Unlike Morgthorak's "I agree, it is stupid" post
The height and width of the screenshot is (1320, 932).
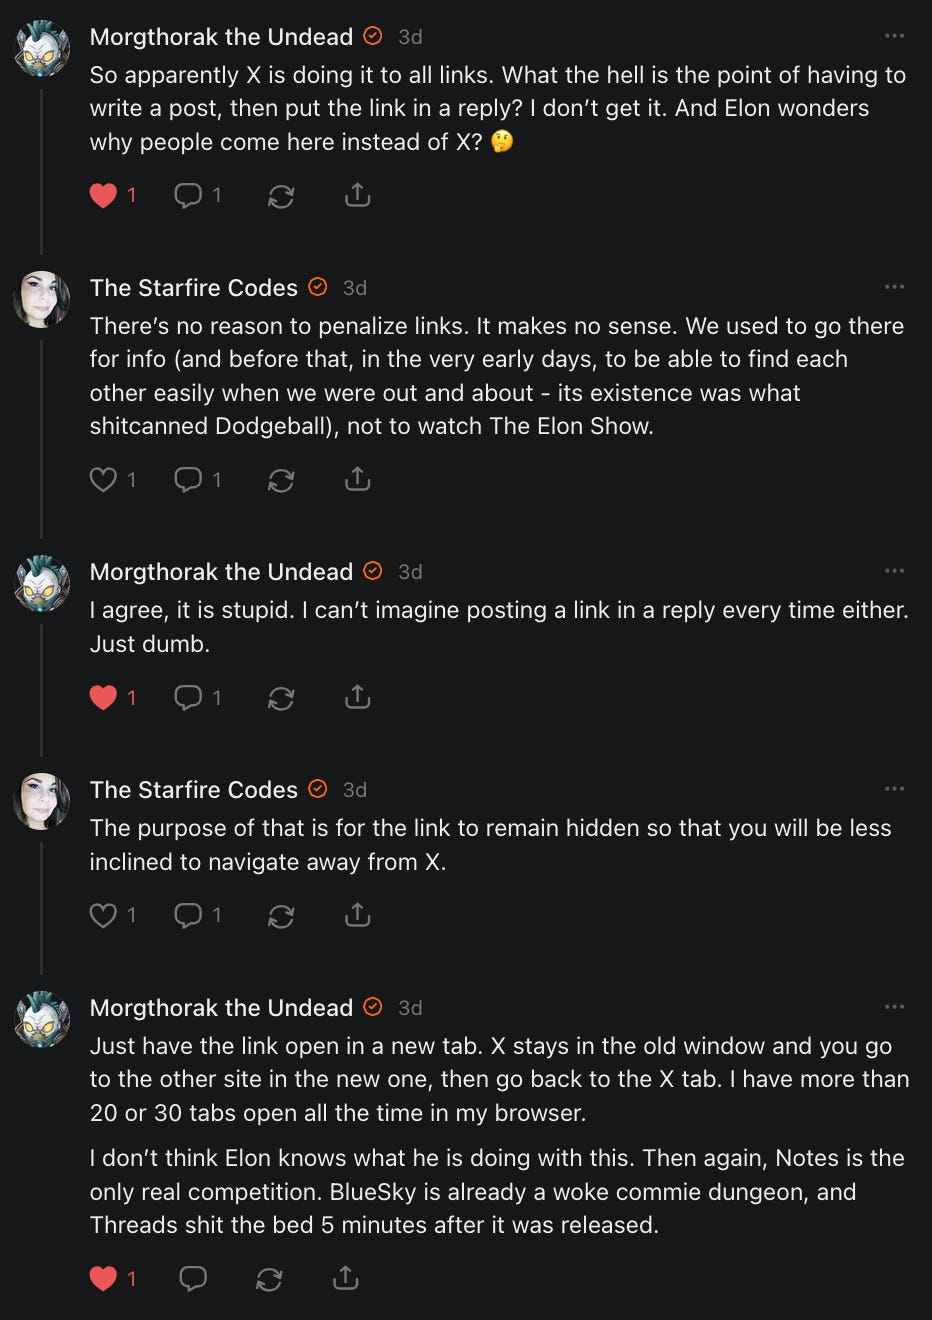pos(104,697)
